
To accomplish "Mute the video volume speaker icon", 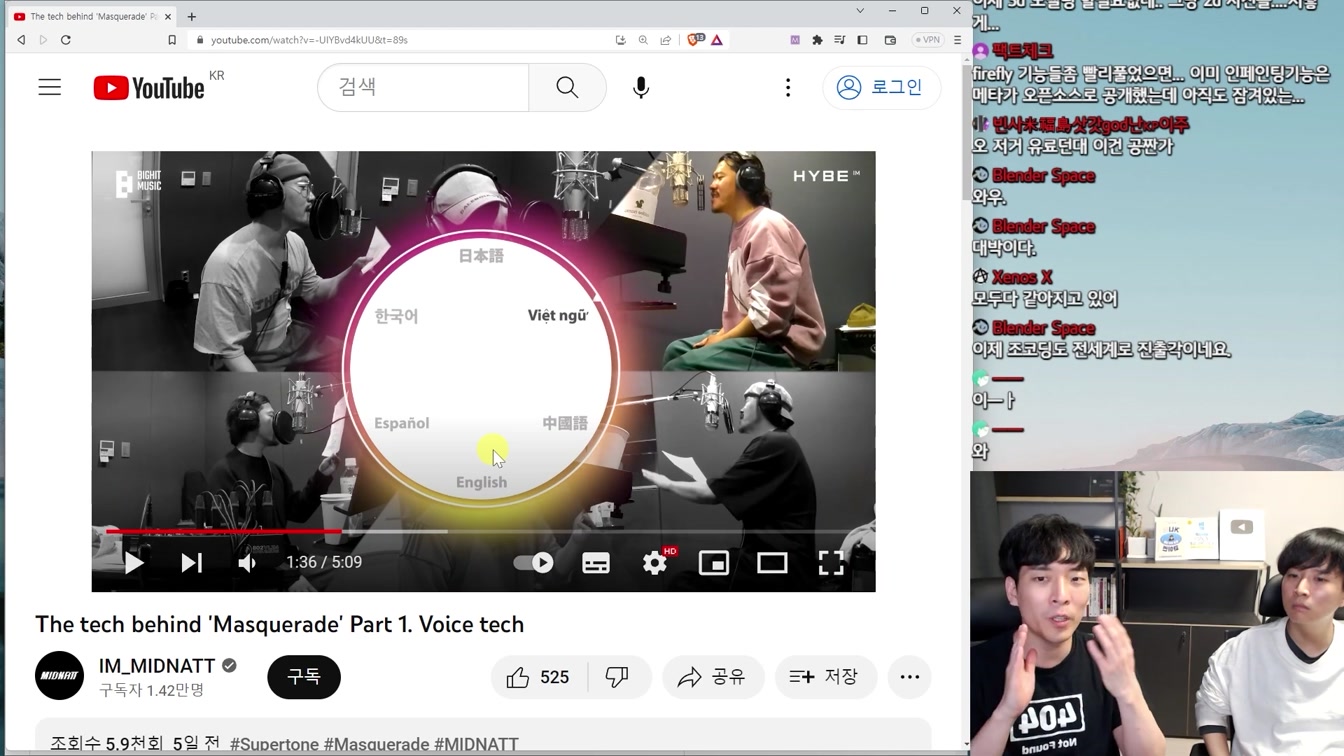I will pos(247,563).
